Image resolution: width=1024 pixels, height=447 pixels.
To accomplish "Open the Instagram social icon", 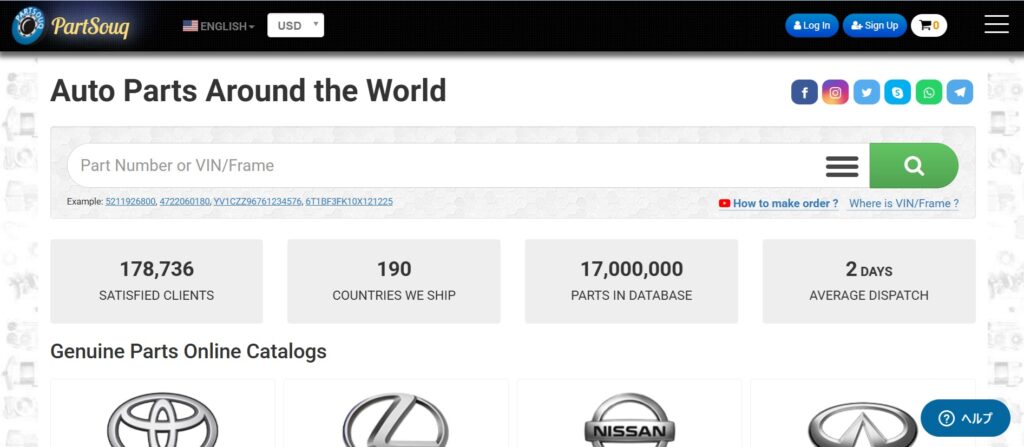I will (x=835, y=92).
